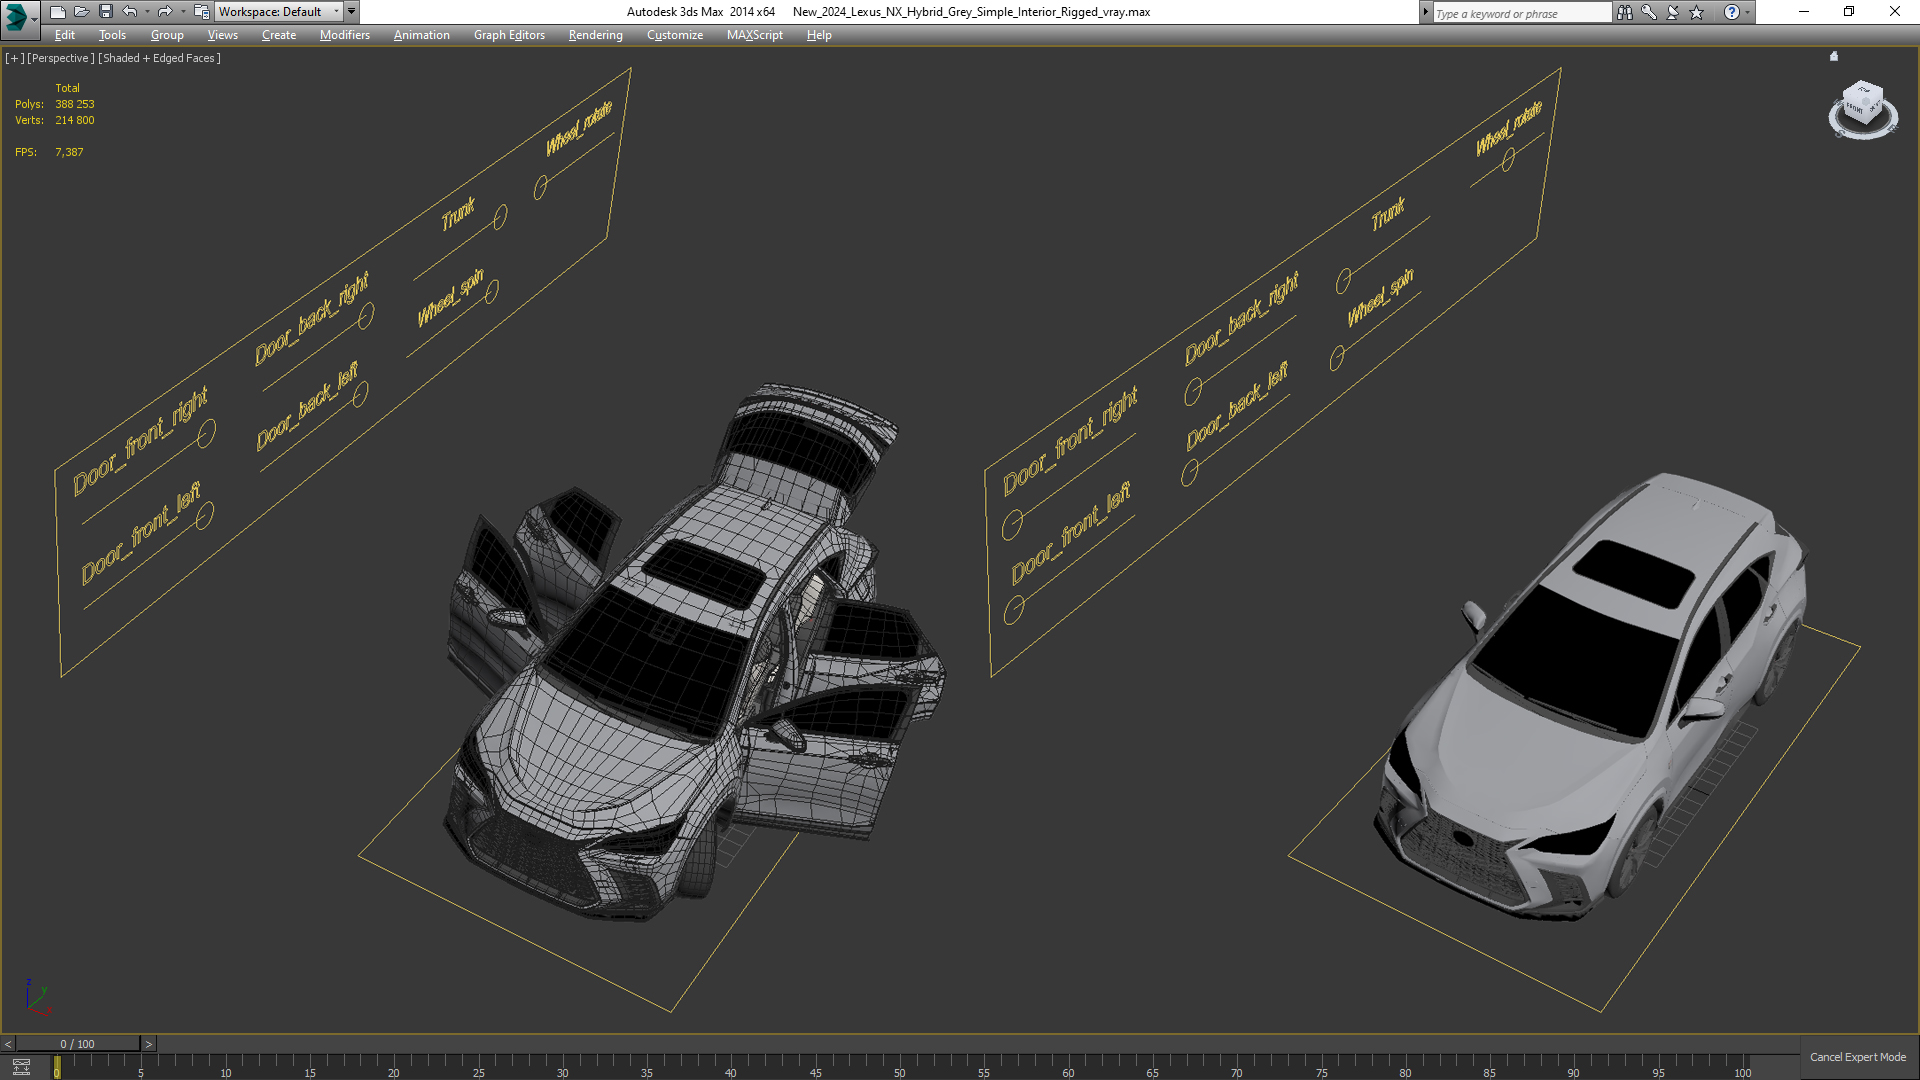Screen dimensions: 1920x1080
Task: Select the right panel Wheel_rotate slider circle
Action: pos(1508,158)
